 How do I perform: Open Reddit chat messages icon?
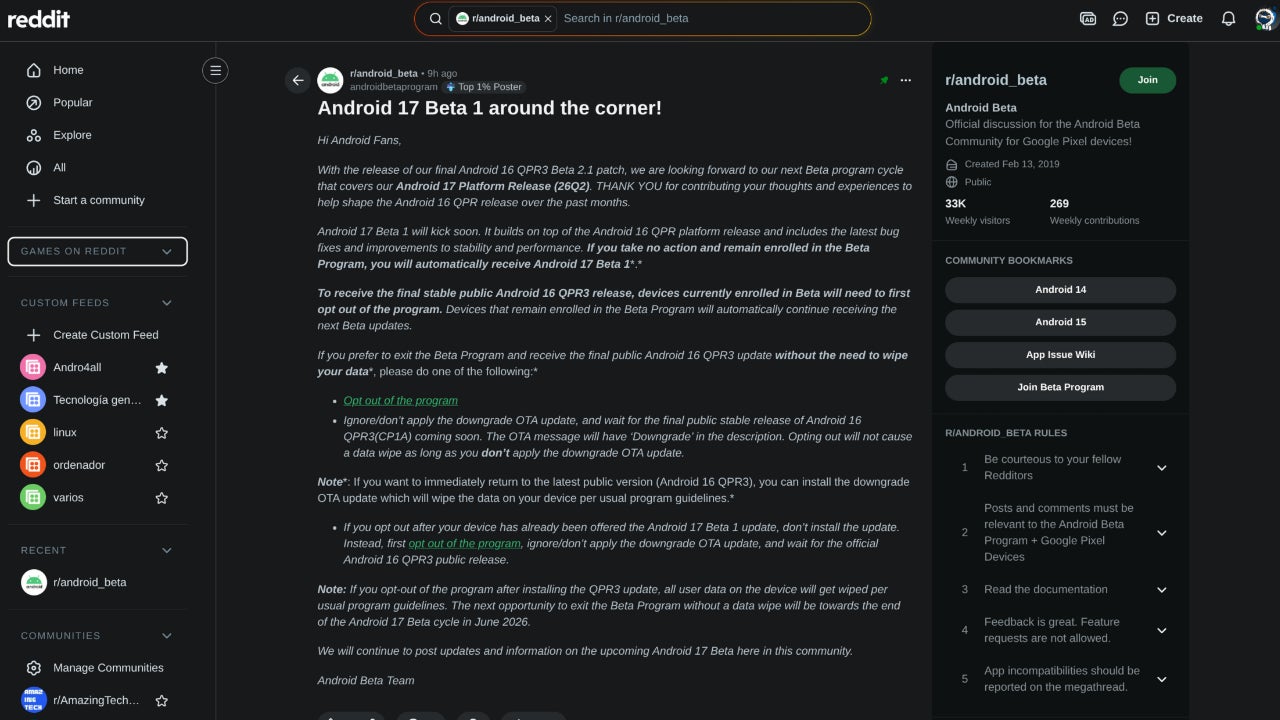pyautogui.click(x=1120, y=18)
